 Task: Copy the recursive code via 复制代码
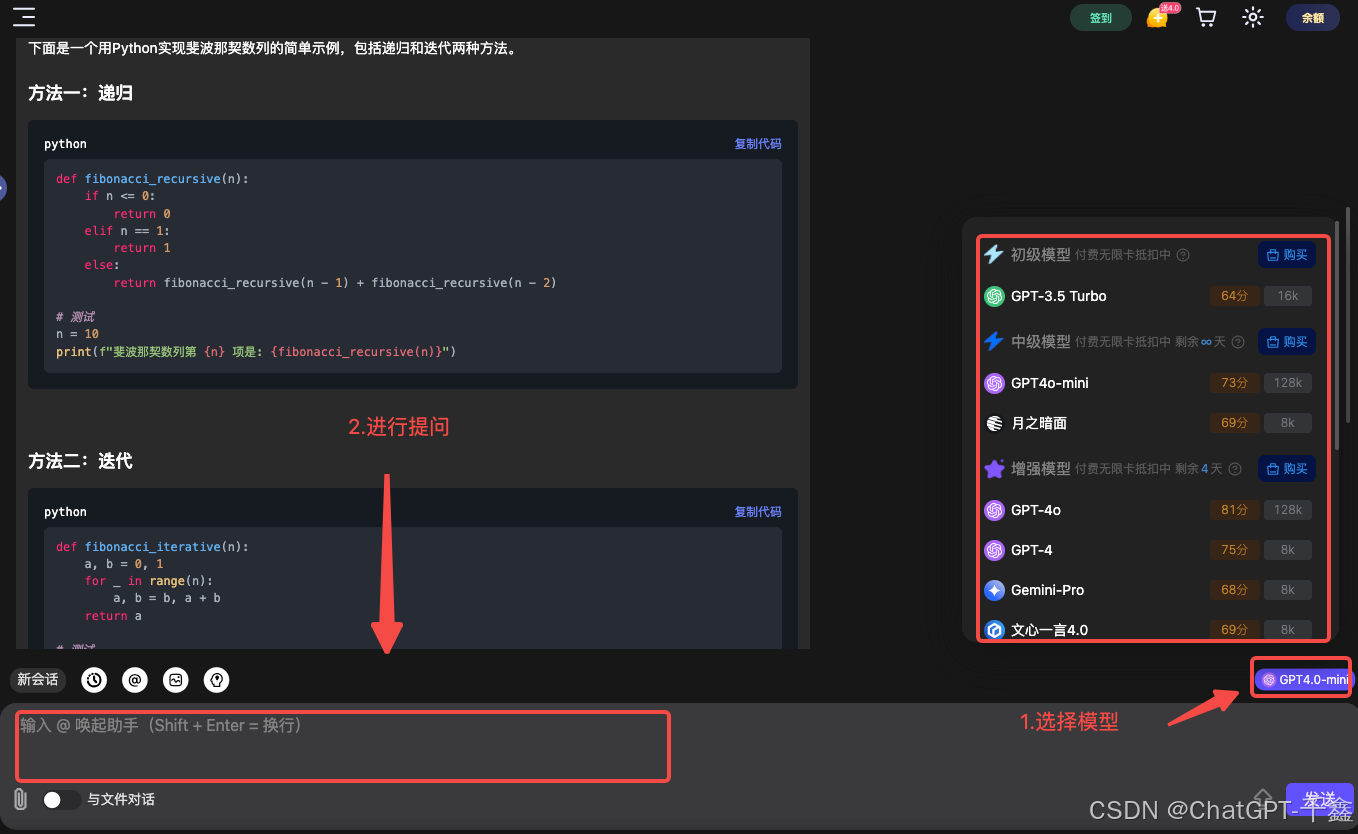[x=758, y=144]
